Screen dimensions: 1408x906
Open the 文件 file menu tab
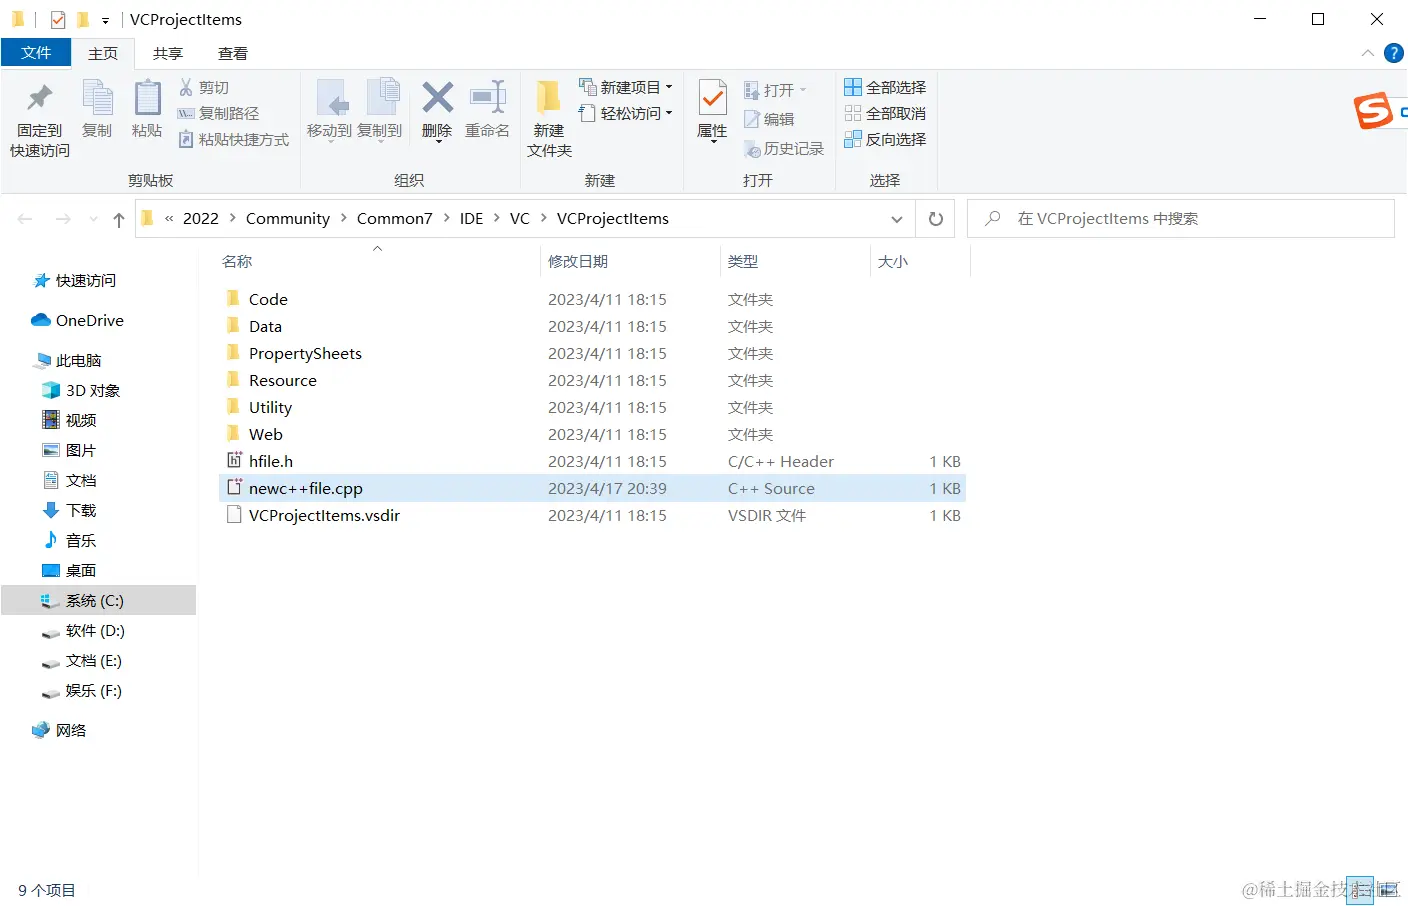36,53
